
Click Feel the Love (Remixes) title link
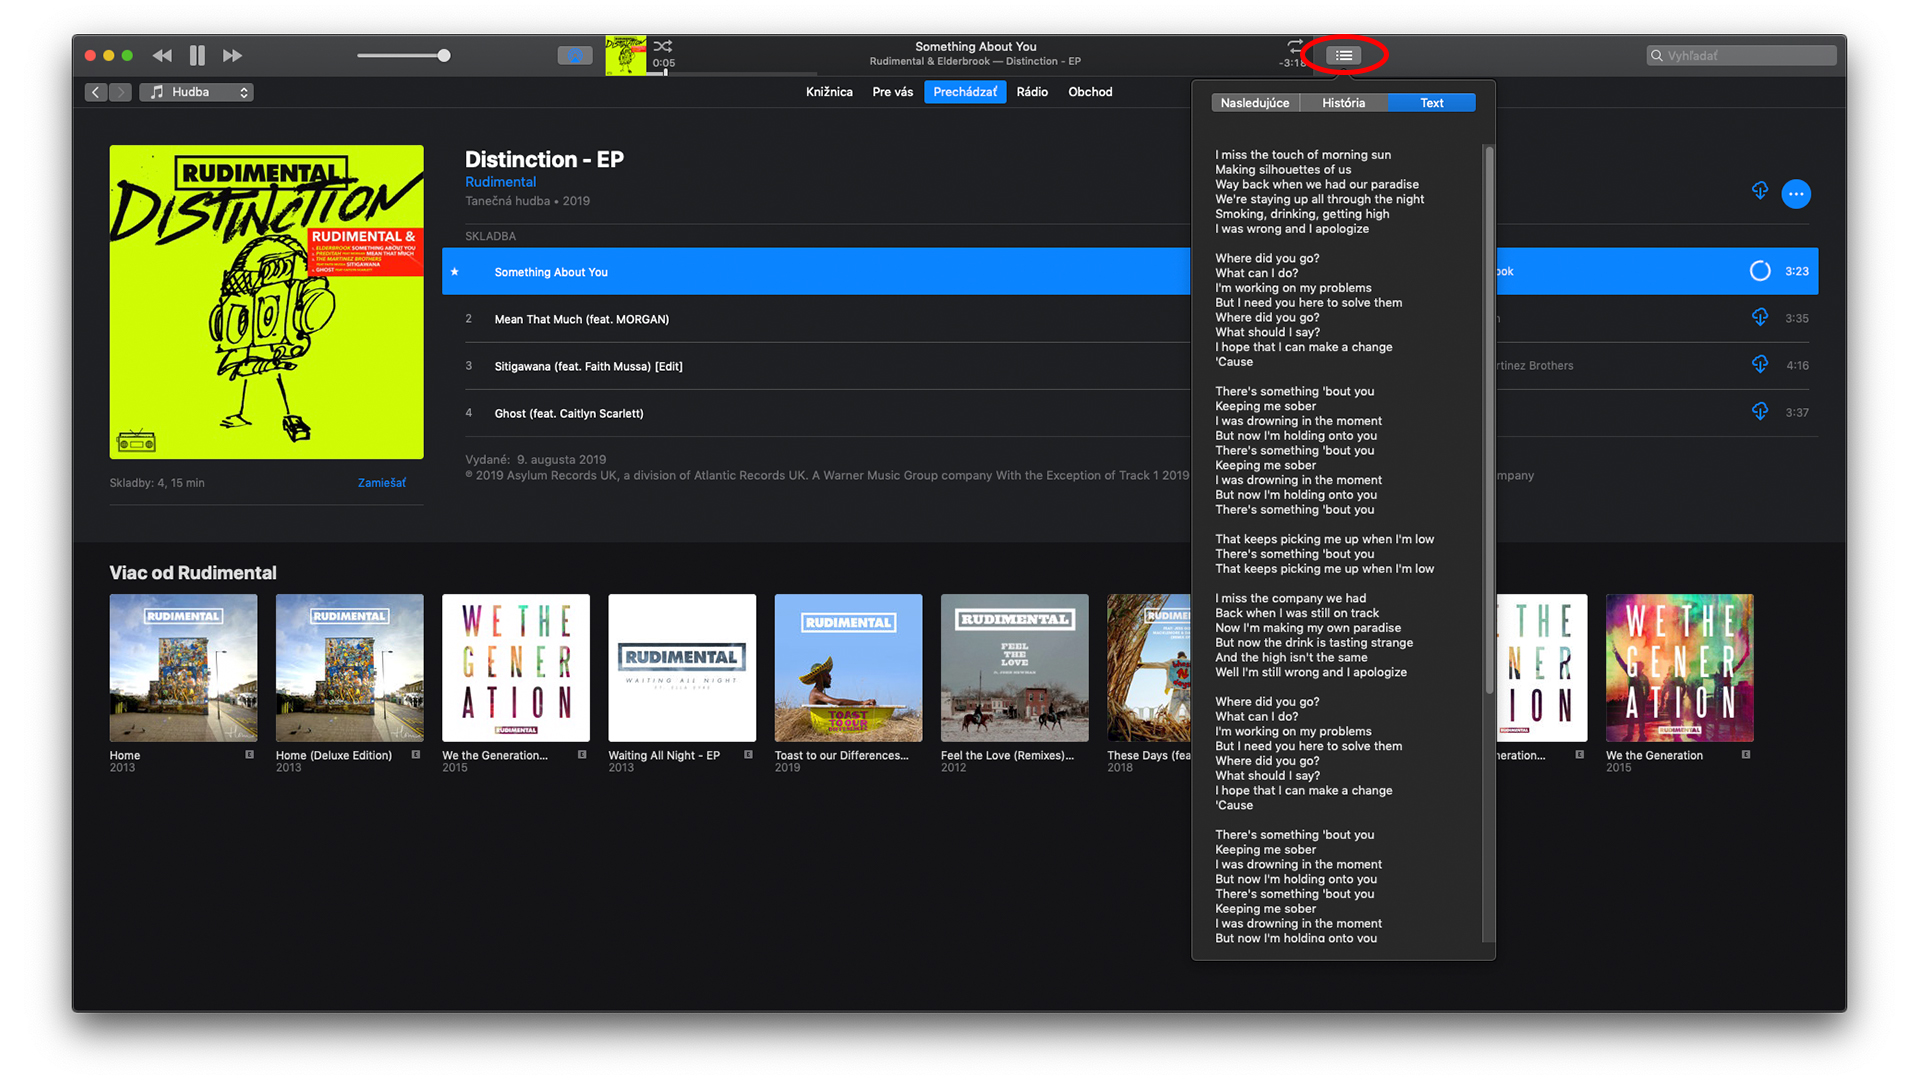pos(1007,756)
